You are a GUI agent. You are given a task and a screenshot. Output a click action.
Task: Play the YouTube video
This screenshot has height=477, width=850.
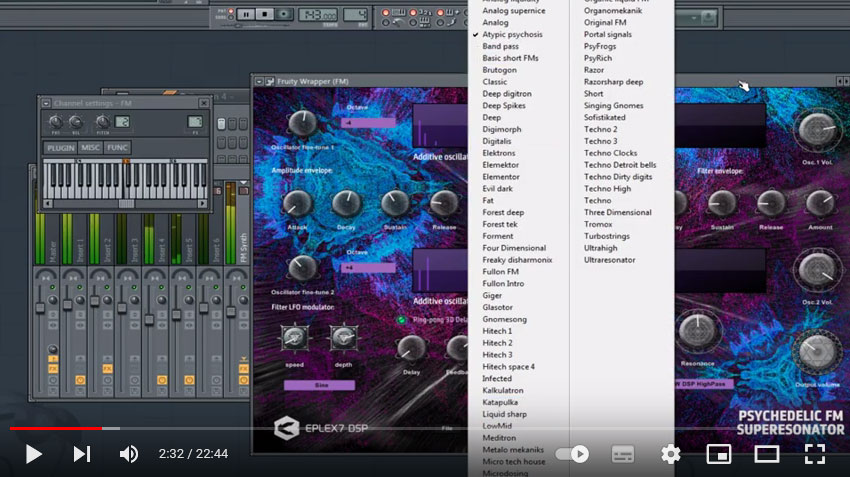pos(33,454)
